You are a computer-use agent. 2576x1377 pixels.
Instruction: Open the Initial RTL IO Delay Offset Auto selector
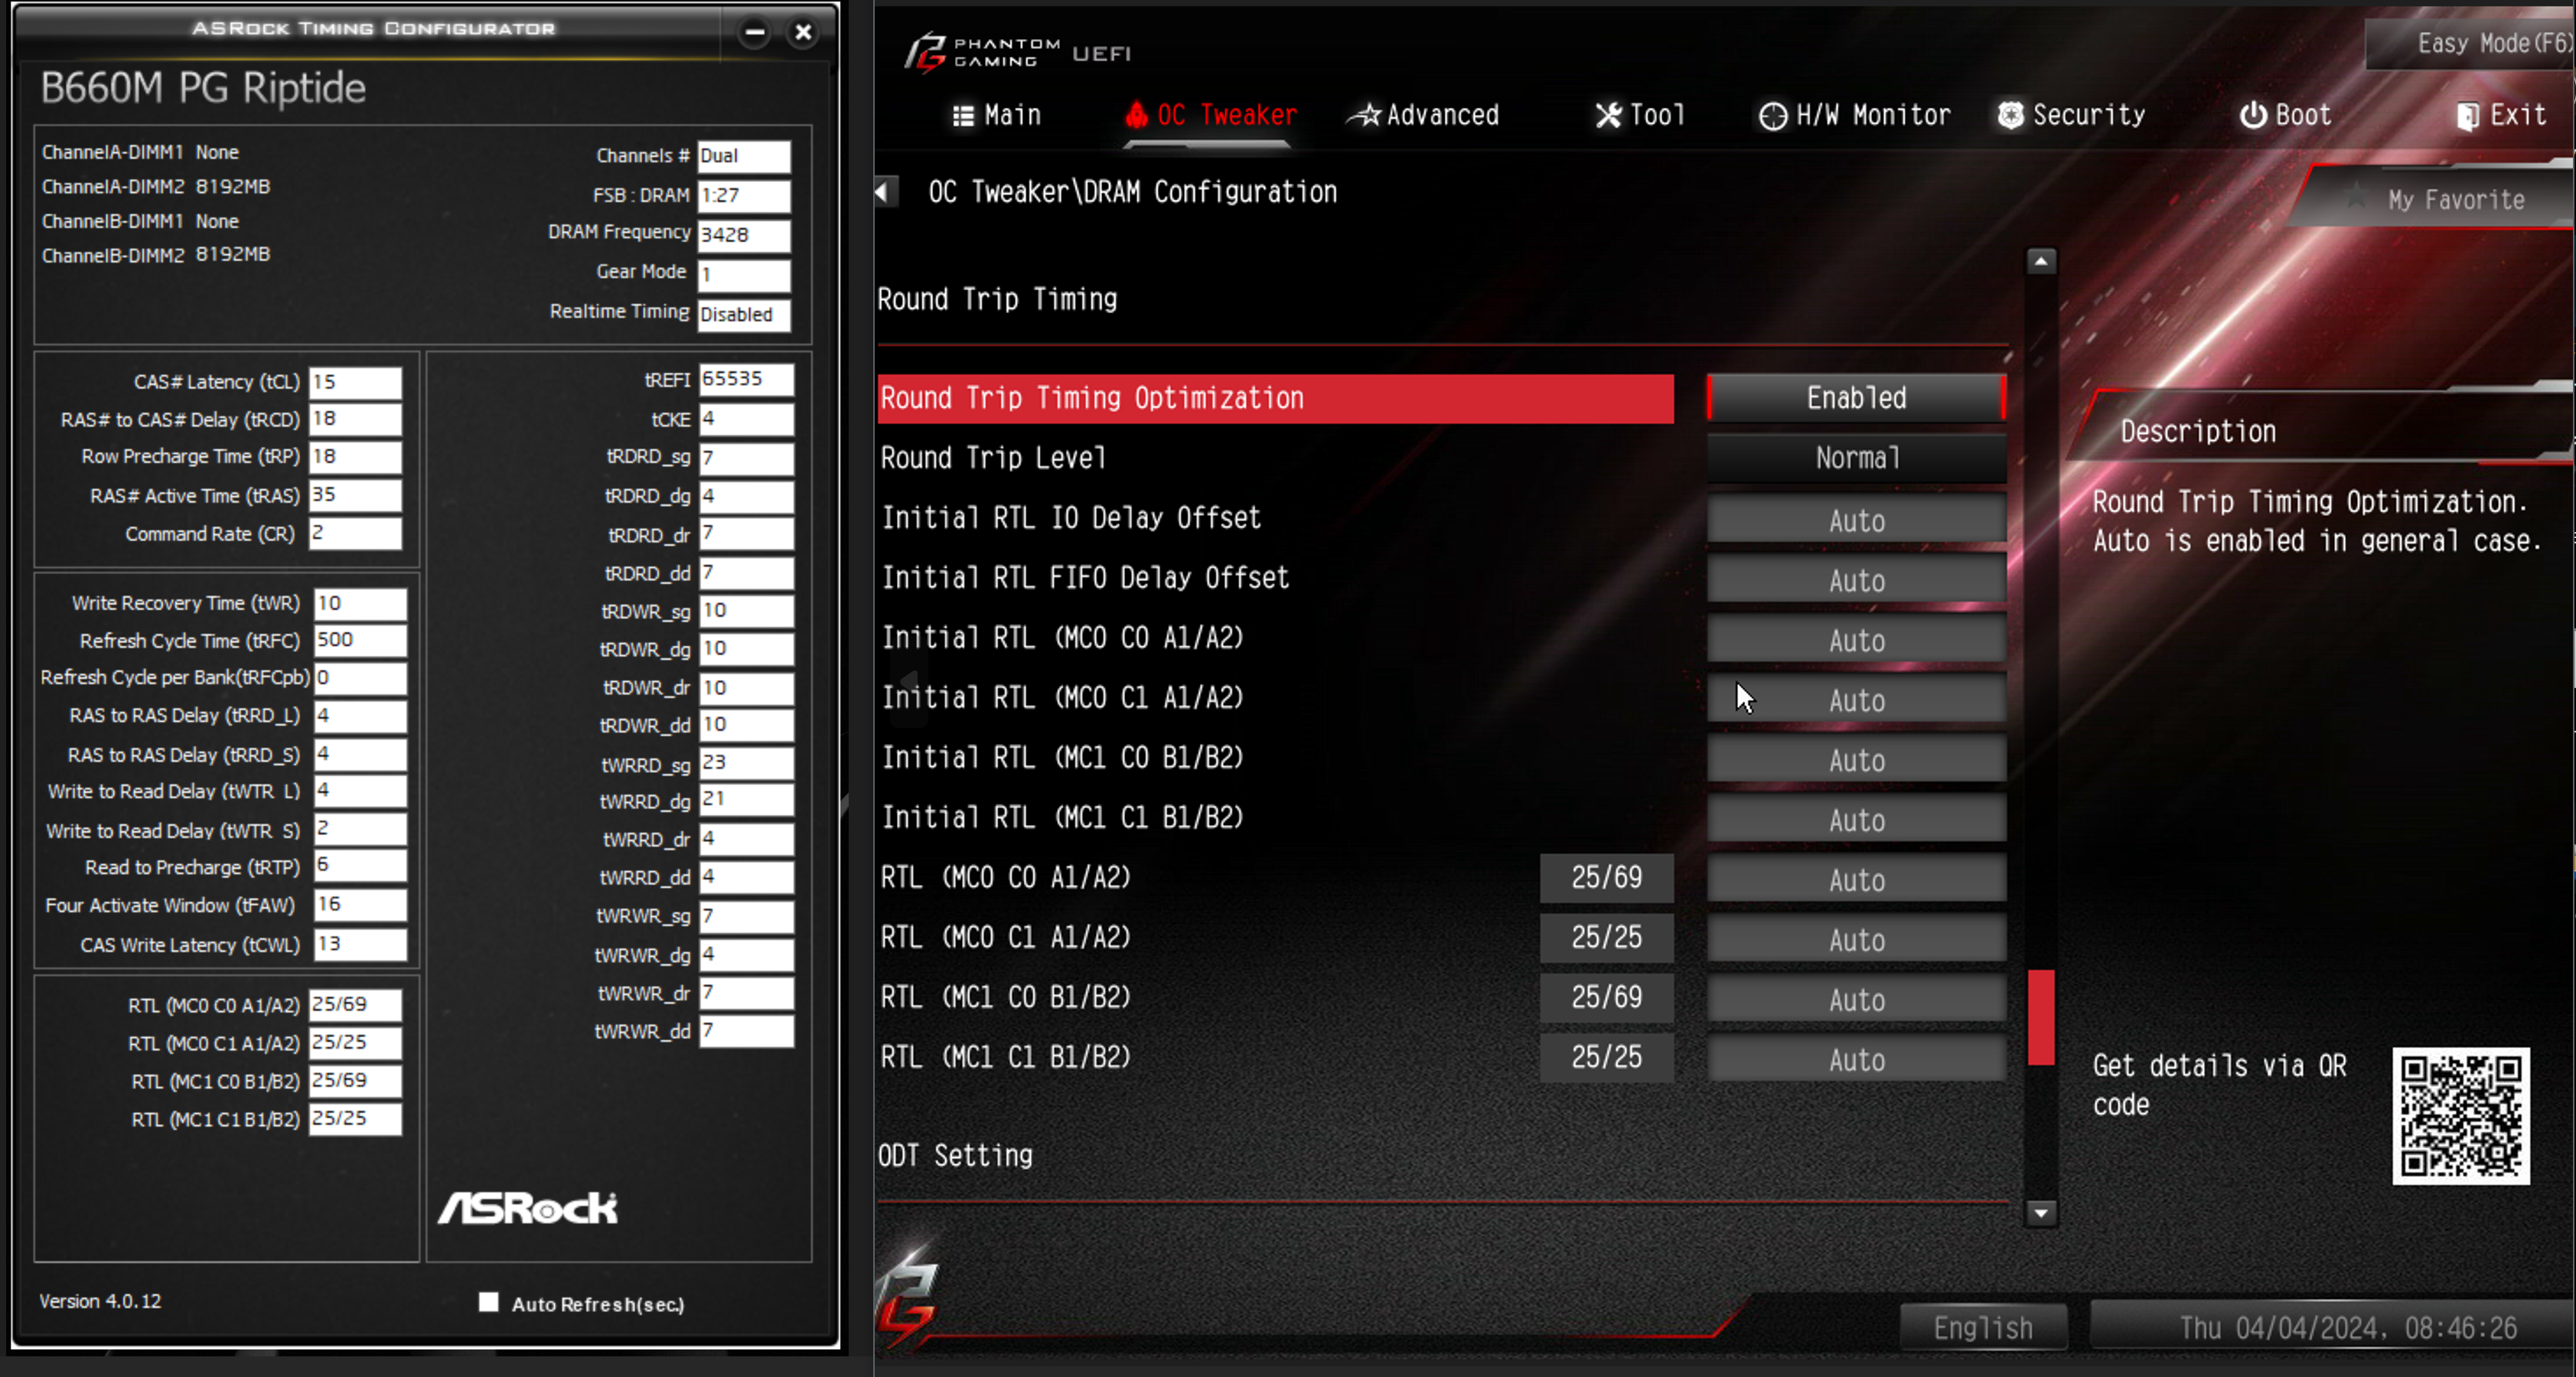[1856, 520]
